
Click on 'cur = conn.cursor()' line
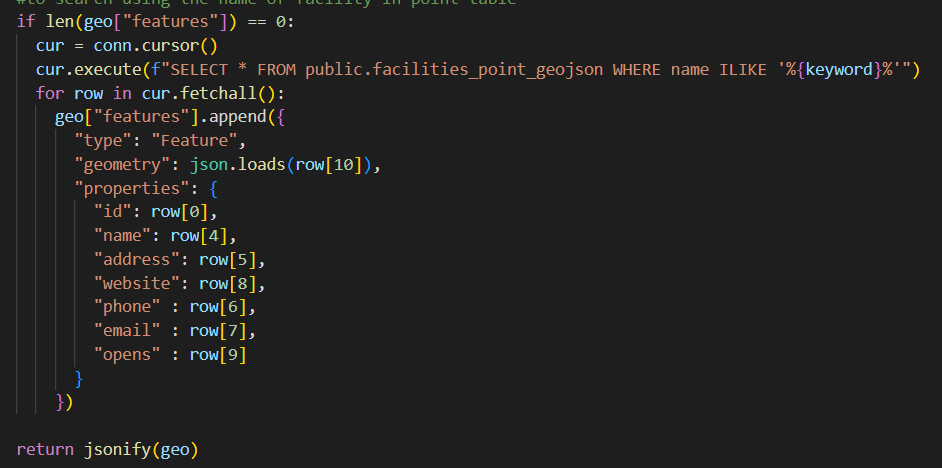tap(127, 46)
